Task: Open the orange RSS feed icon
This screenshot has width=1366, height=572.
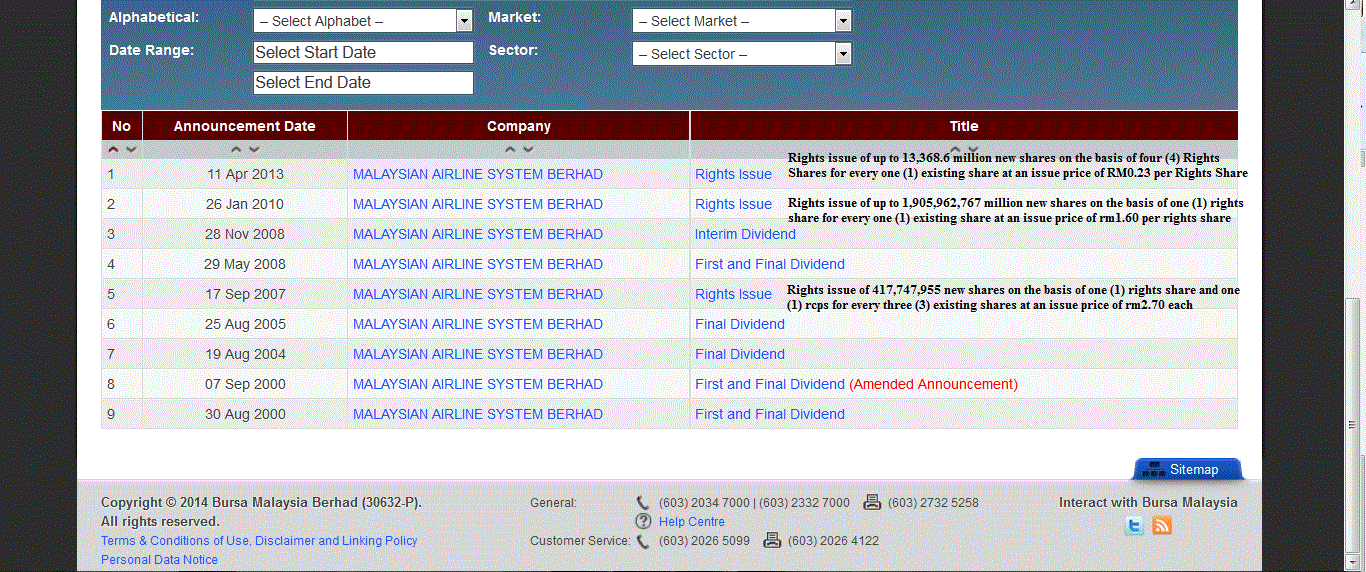Action: (1161, 526)
